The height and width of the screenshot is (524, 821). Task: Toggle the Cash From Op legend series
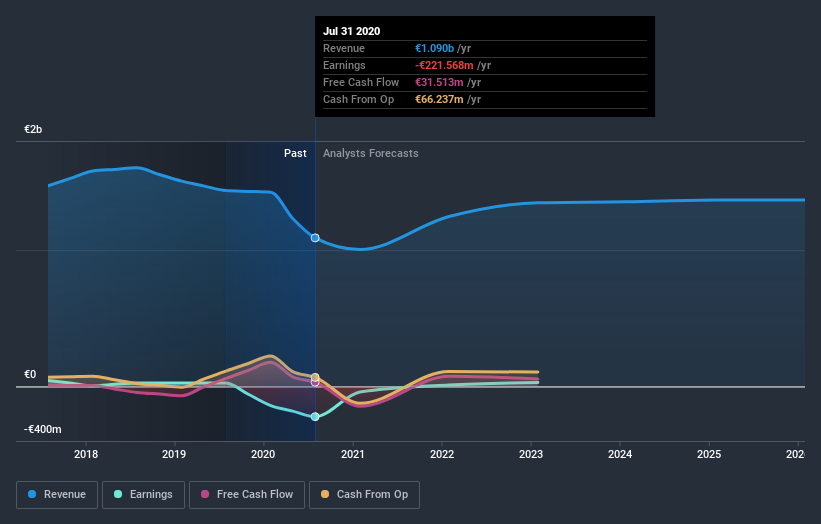pos(364,495)
